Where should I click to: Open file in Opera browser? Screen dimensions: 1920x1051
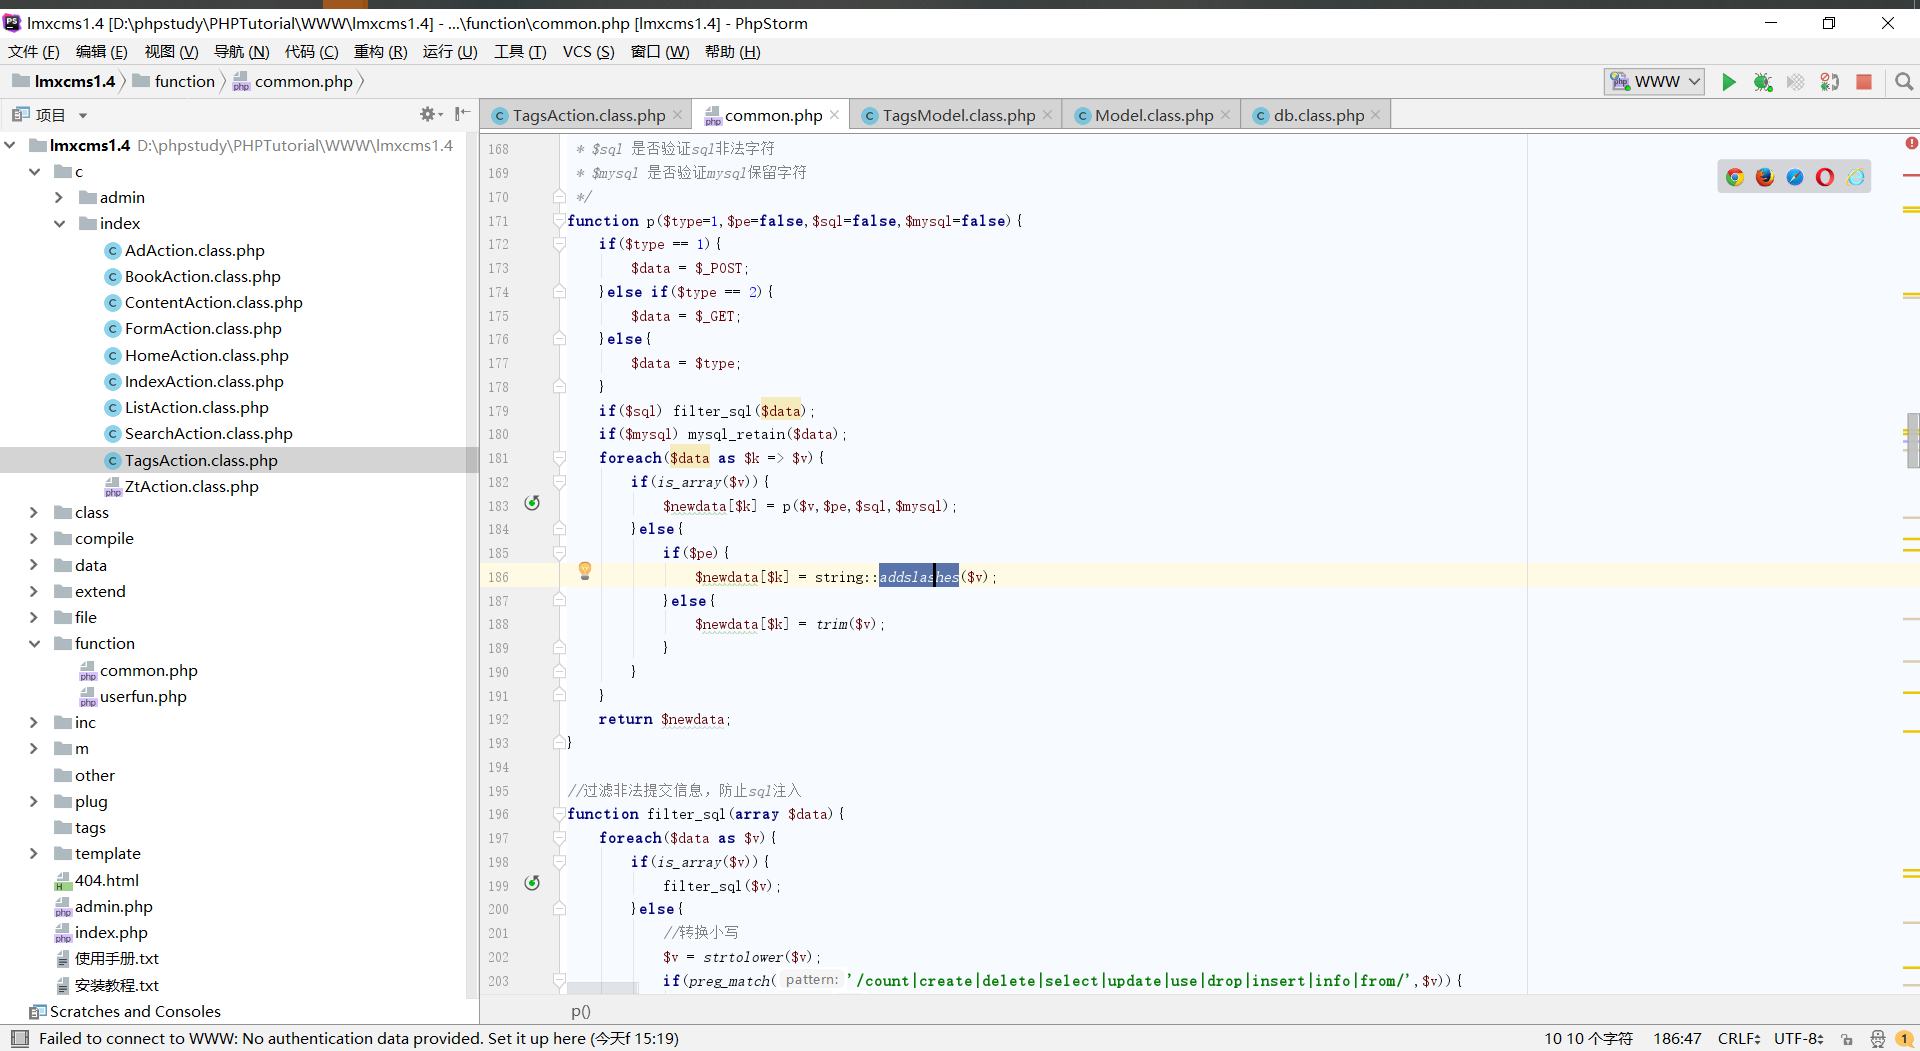1825,177
